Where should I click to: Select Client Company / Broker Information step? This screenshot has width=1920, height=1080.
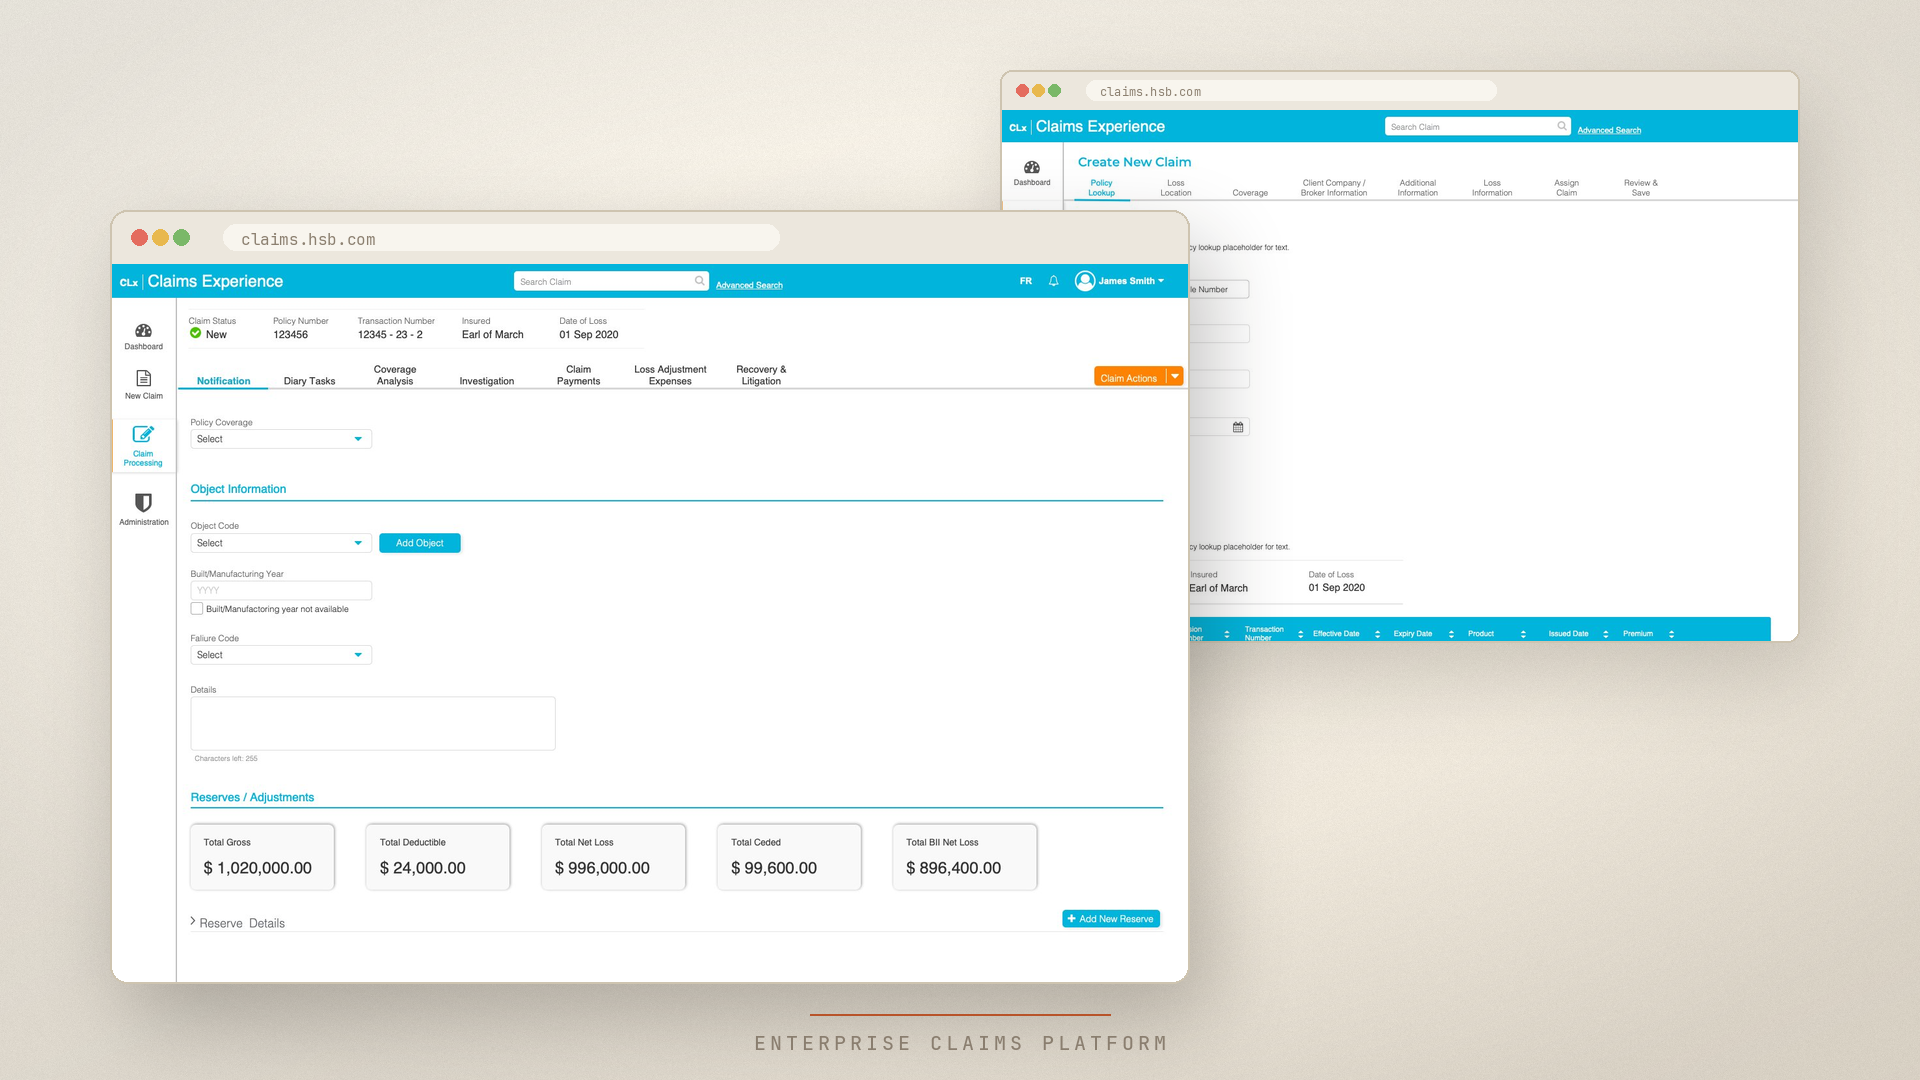[x=1333, y=188]
